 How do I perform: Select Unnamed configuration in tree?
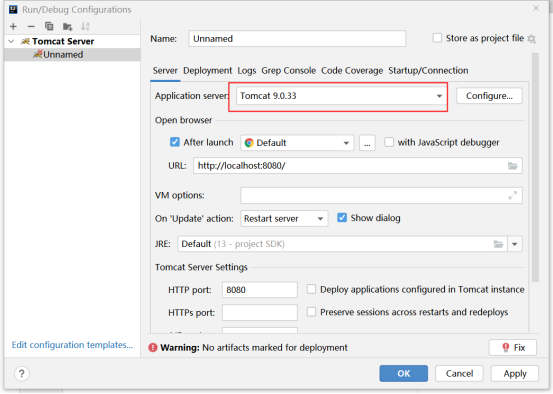(x=72, y=55)
